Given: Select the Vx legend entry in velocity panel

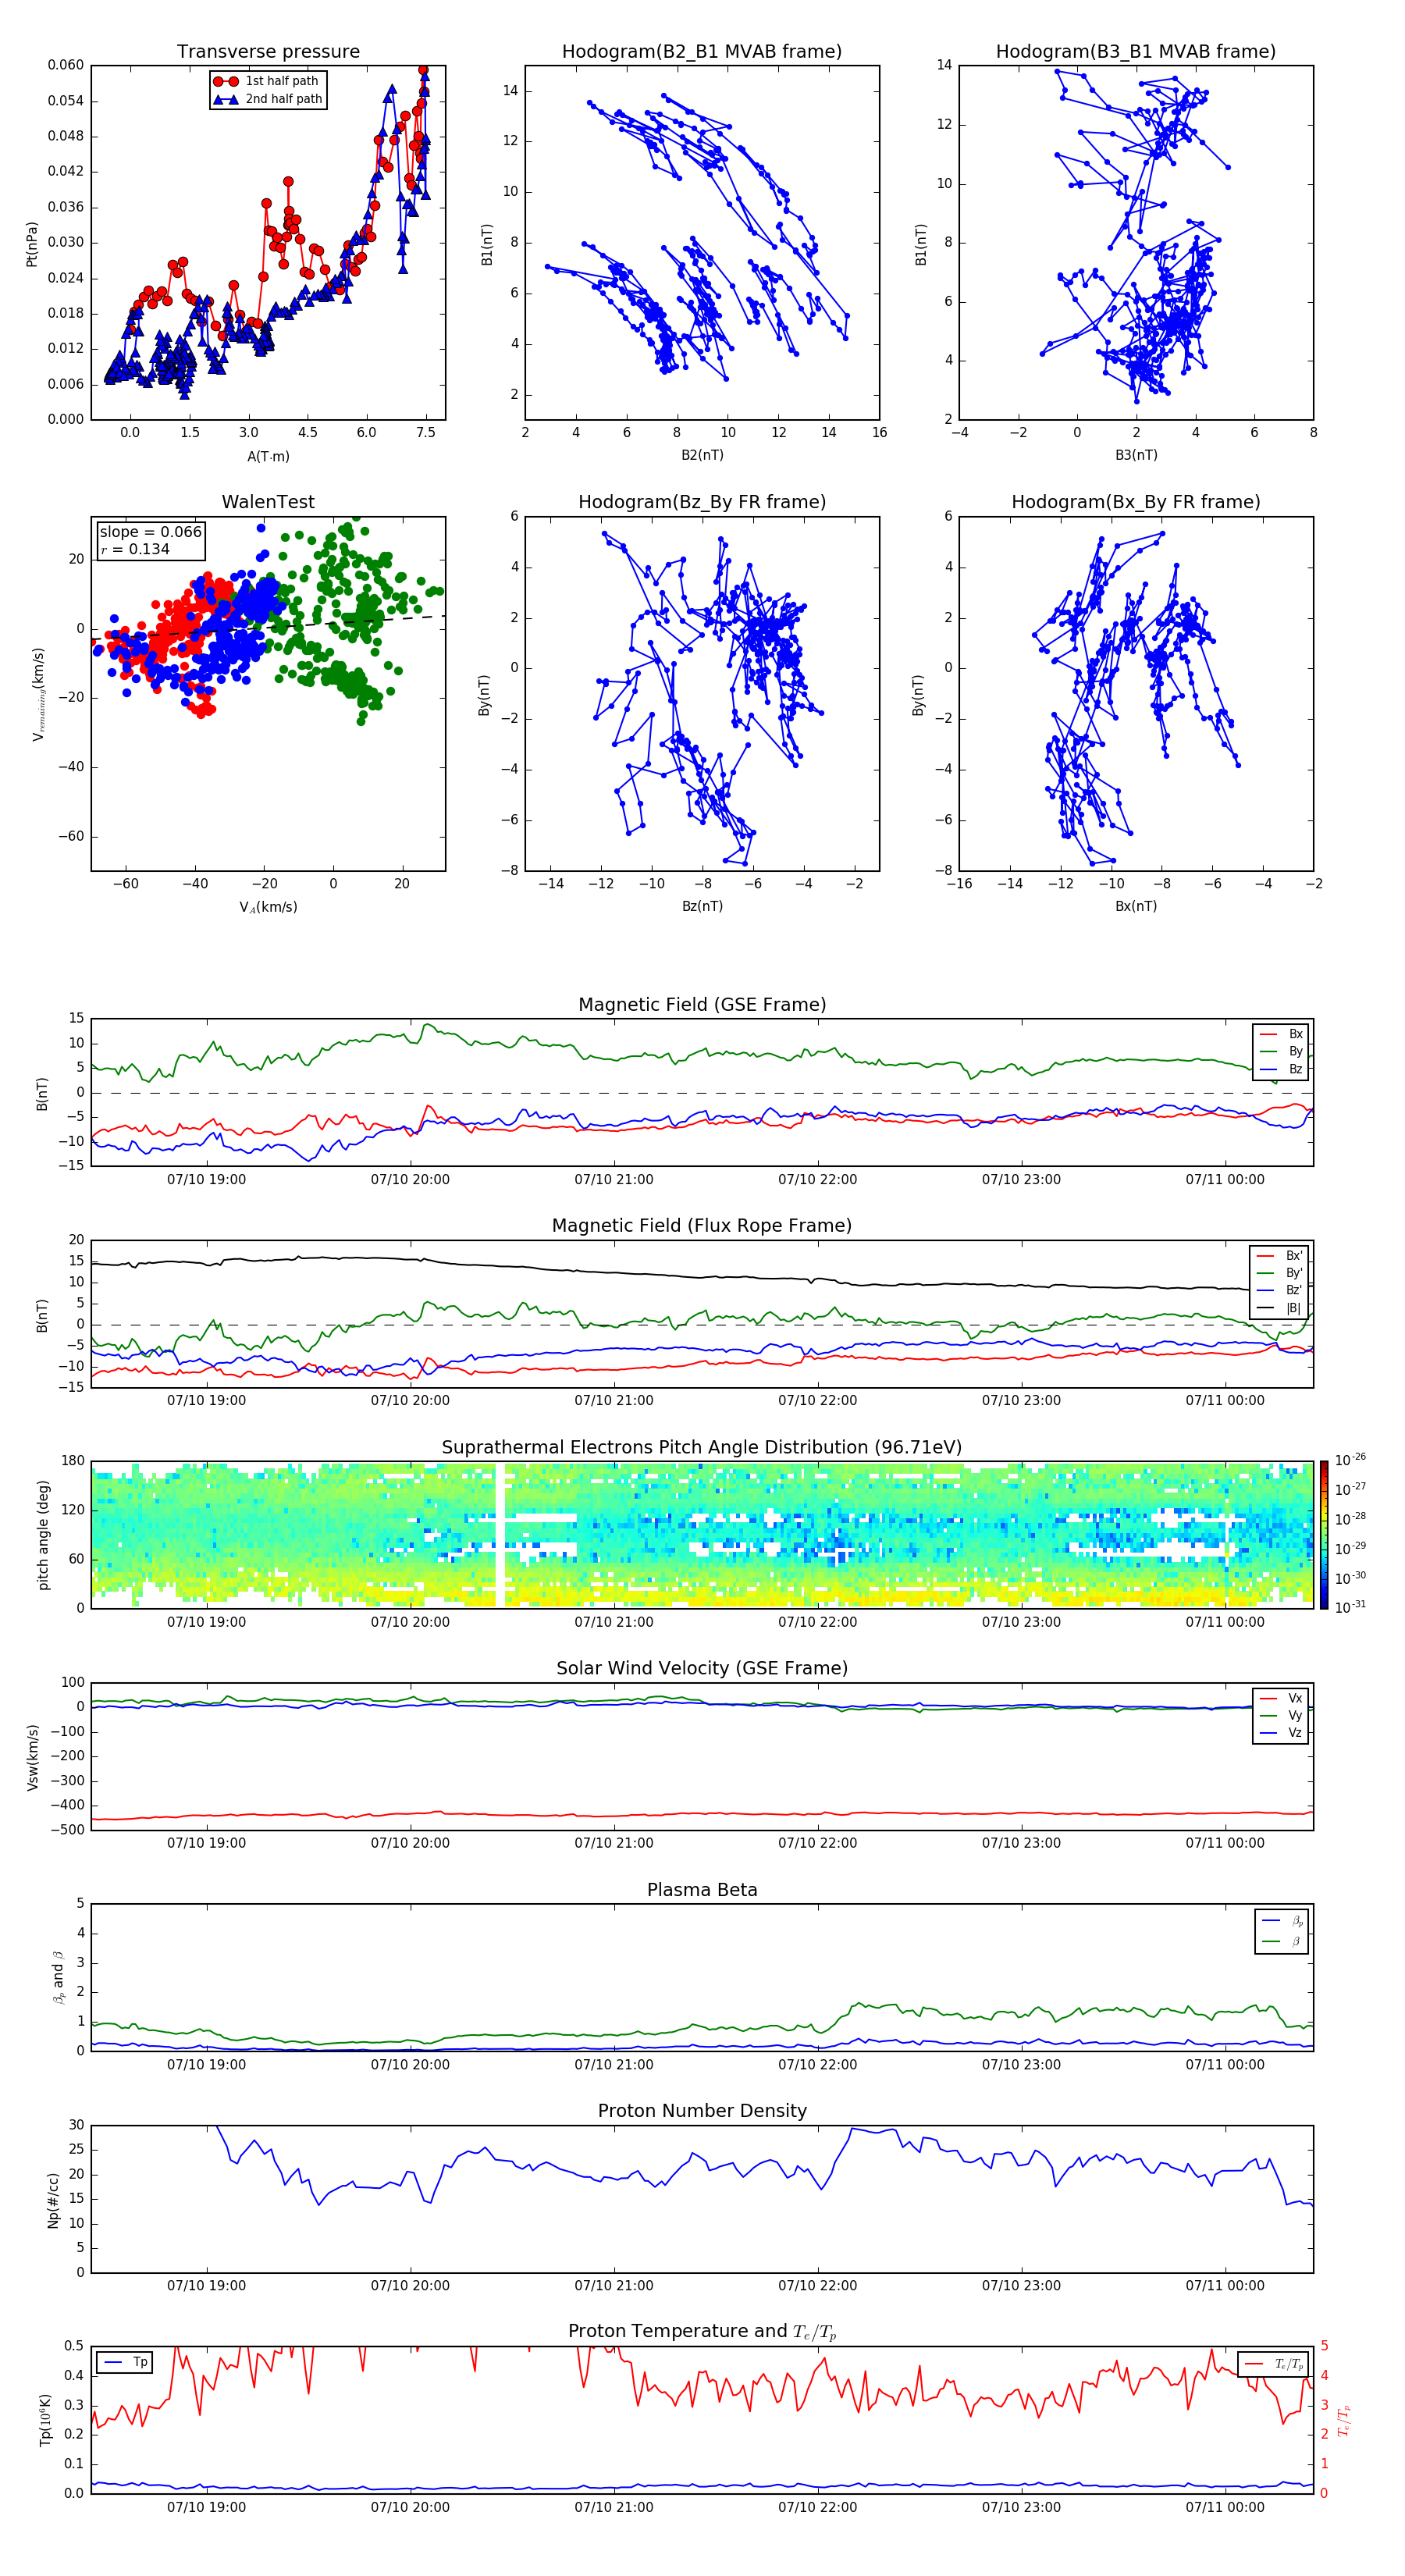Looking at the screenshot, I should tap(1281, 1698).
